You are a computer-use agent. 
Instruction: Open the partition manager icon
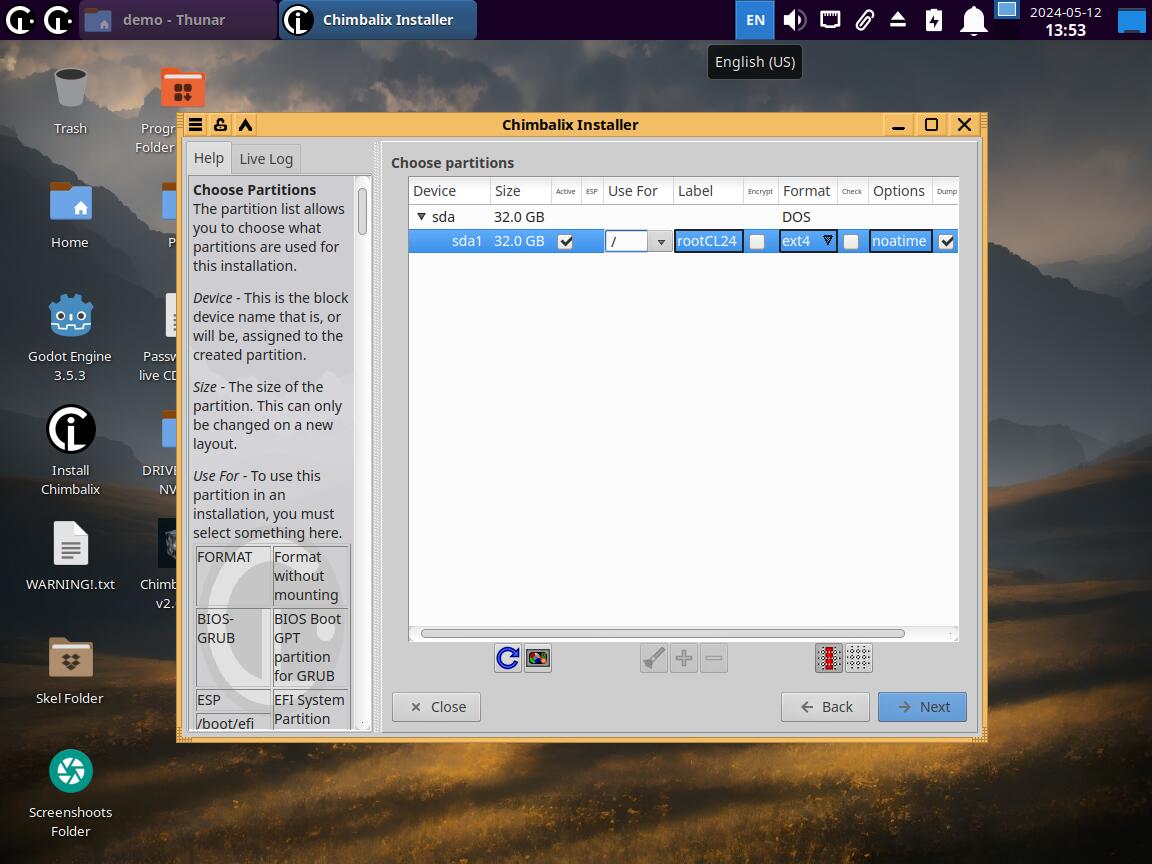point(538,658)
